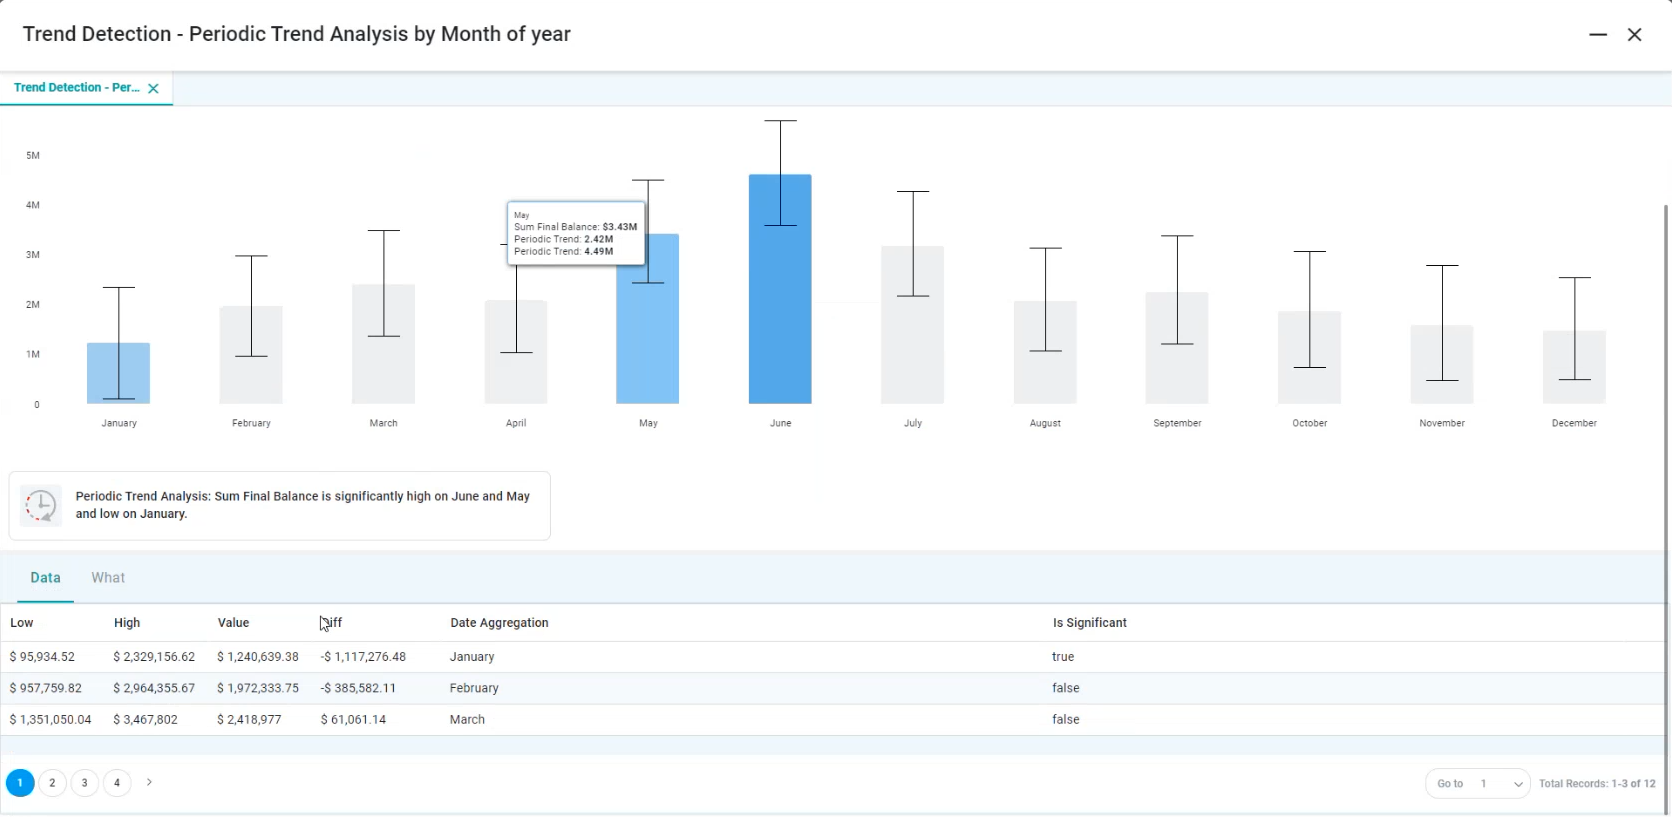Image resolution: width=1672 pixels, height=817 pixels.
Task: Go to next page arrow
Action: (149, 782)
